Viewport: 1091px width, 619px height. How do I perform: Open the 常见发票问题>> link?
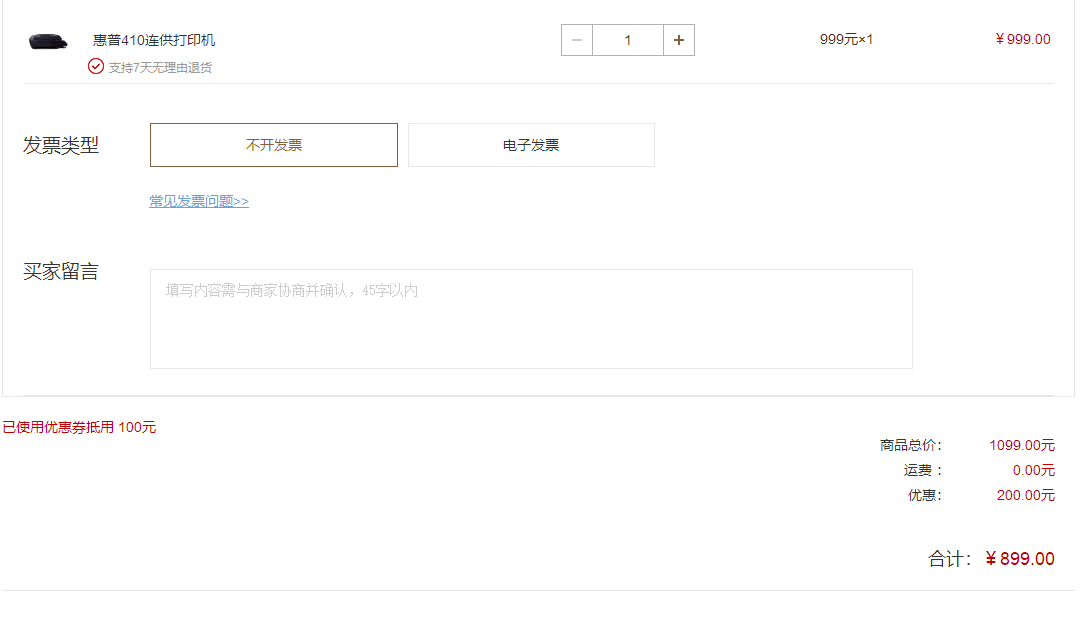click(199, 201)
